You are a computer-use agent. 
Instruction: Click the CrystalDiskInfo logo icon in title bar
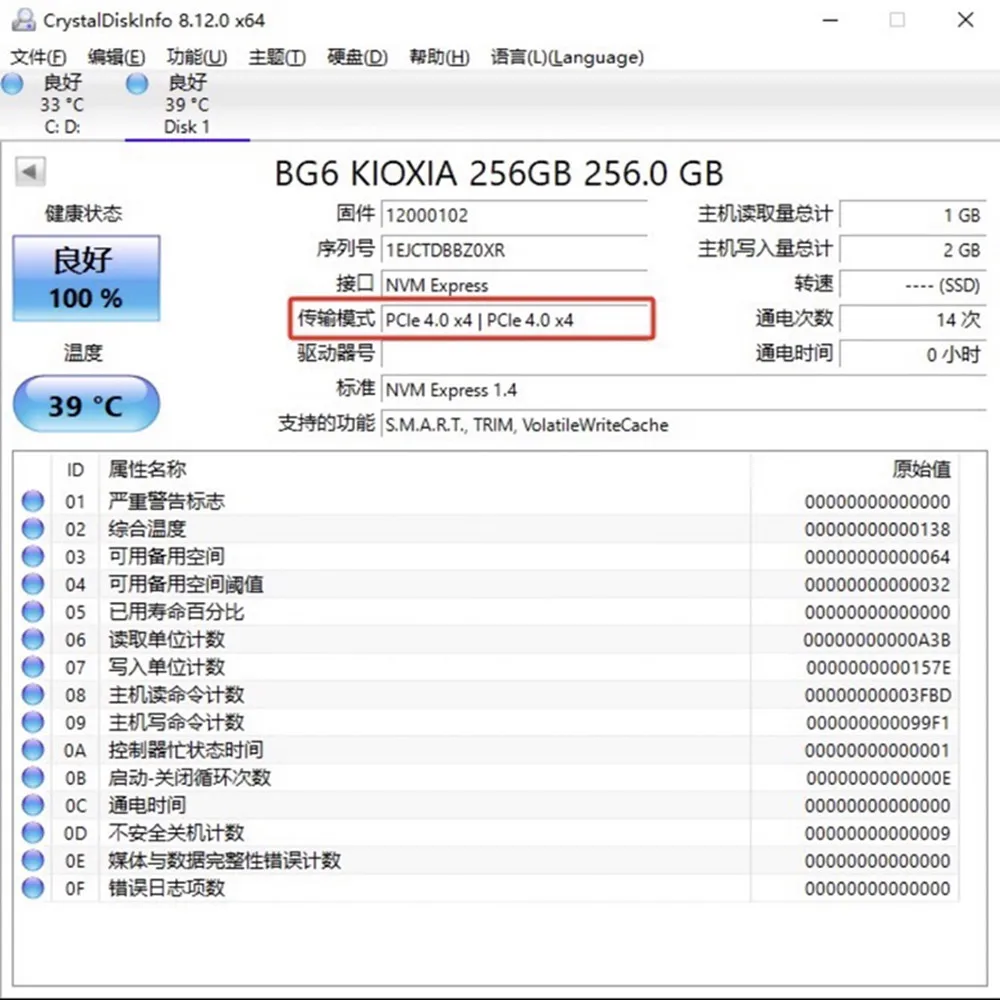(22, 19)
